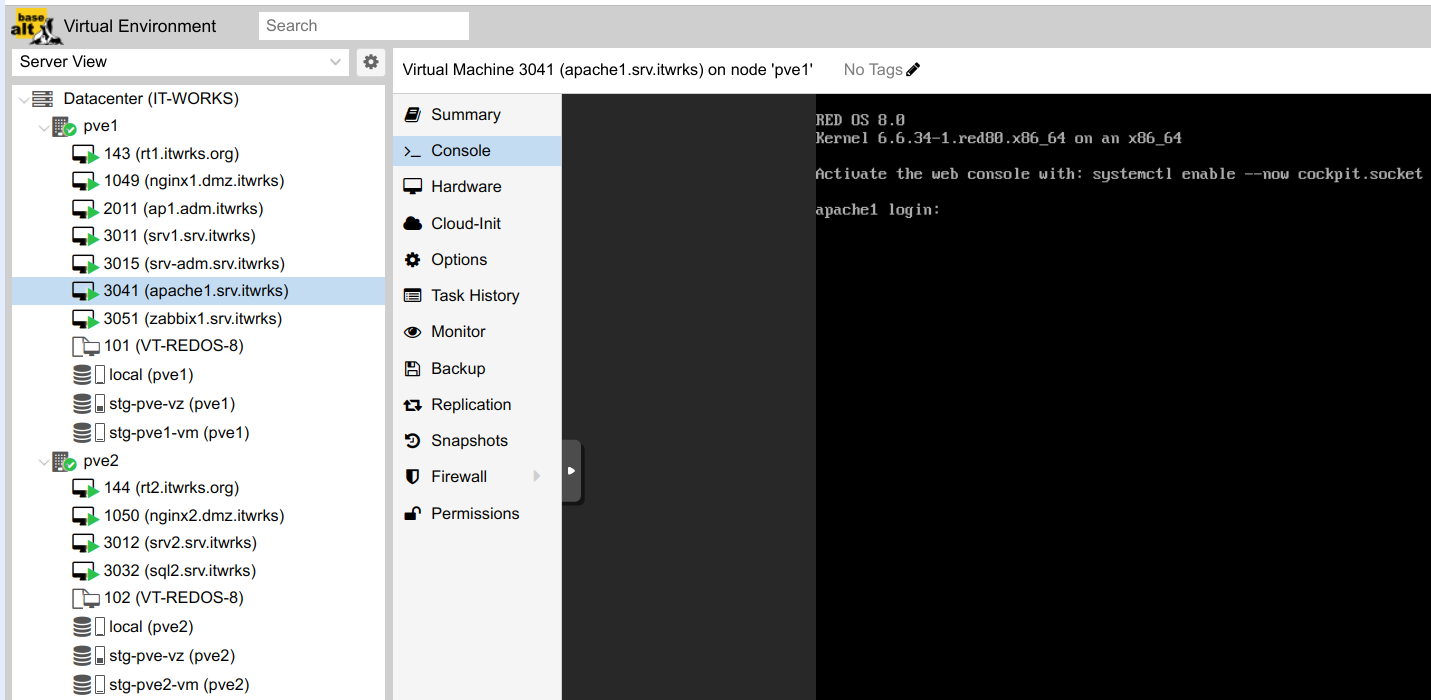Click the gear settings icon beside Server View

(x=371, y=62)
